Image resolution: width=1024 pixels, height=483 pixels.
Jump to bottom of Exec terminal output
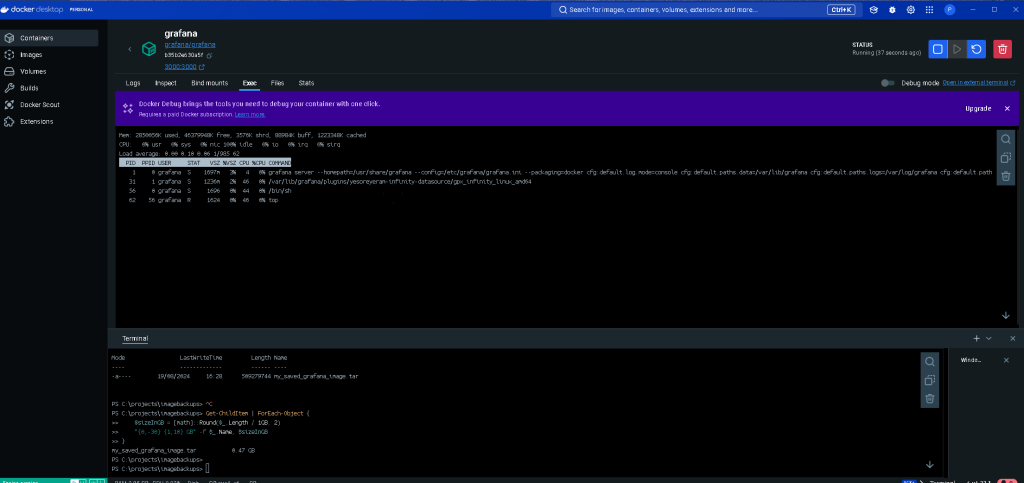coord(1006,315)
